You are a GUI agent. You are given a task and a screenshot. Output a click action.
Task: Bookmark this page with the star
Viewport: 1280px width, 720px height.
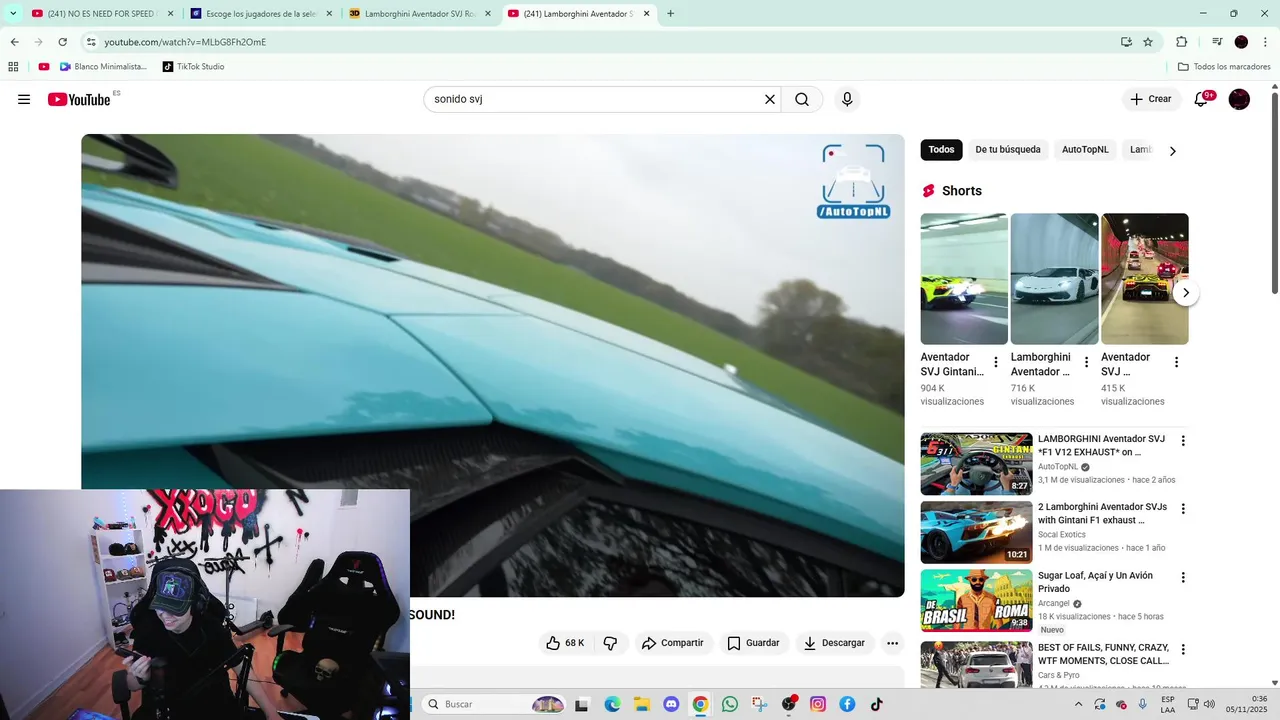tap(1148, 42)
